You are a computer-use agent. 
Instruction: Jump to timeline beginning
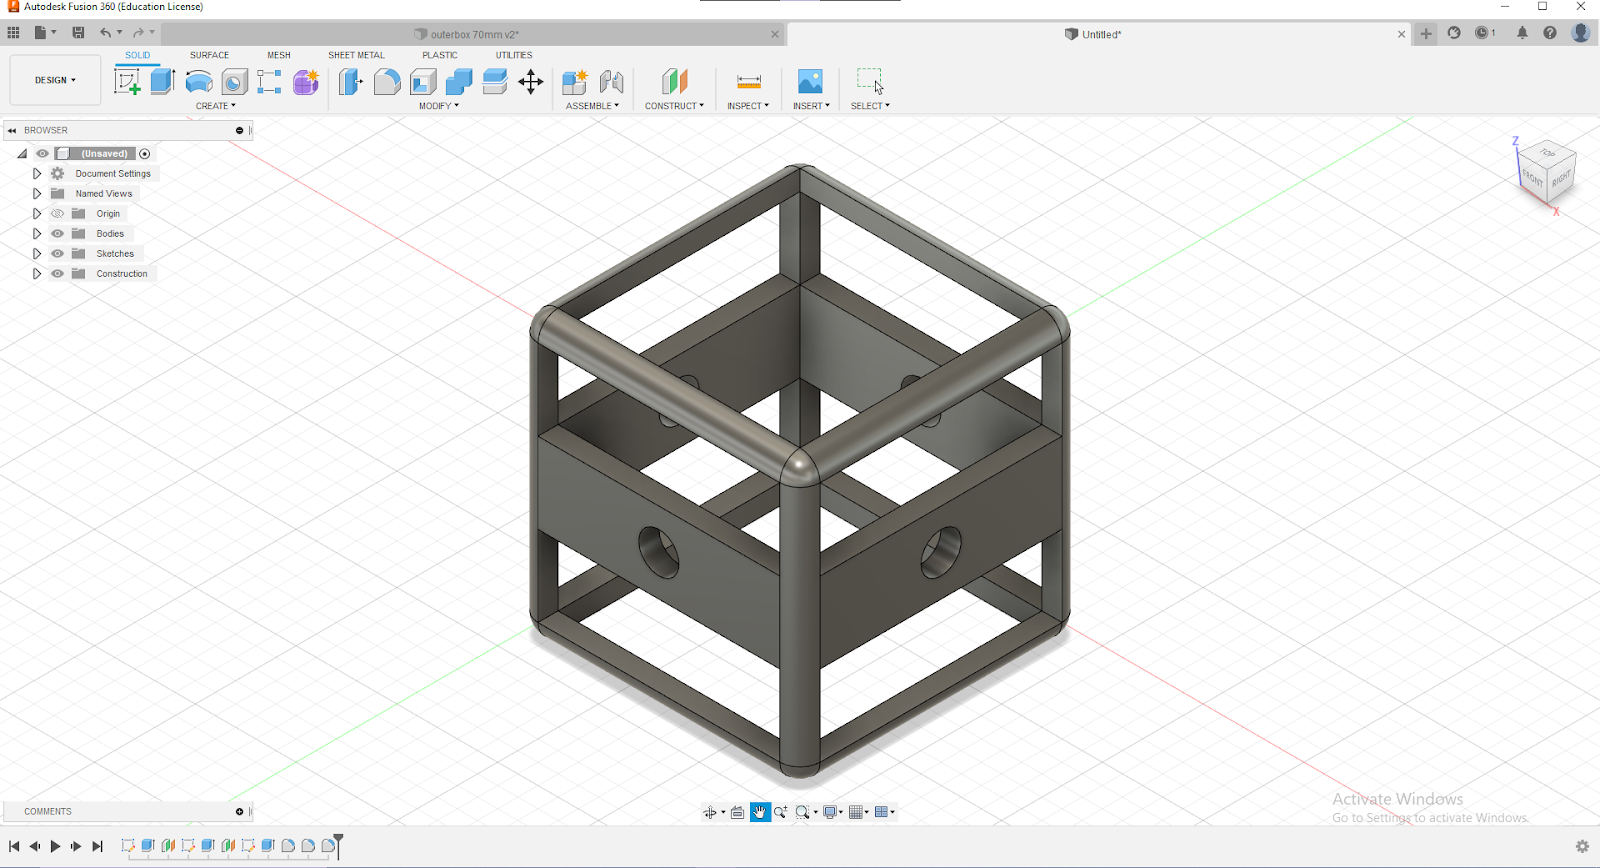14,846
